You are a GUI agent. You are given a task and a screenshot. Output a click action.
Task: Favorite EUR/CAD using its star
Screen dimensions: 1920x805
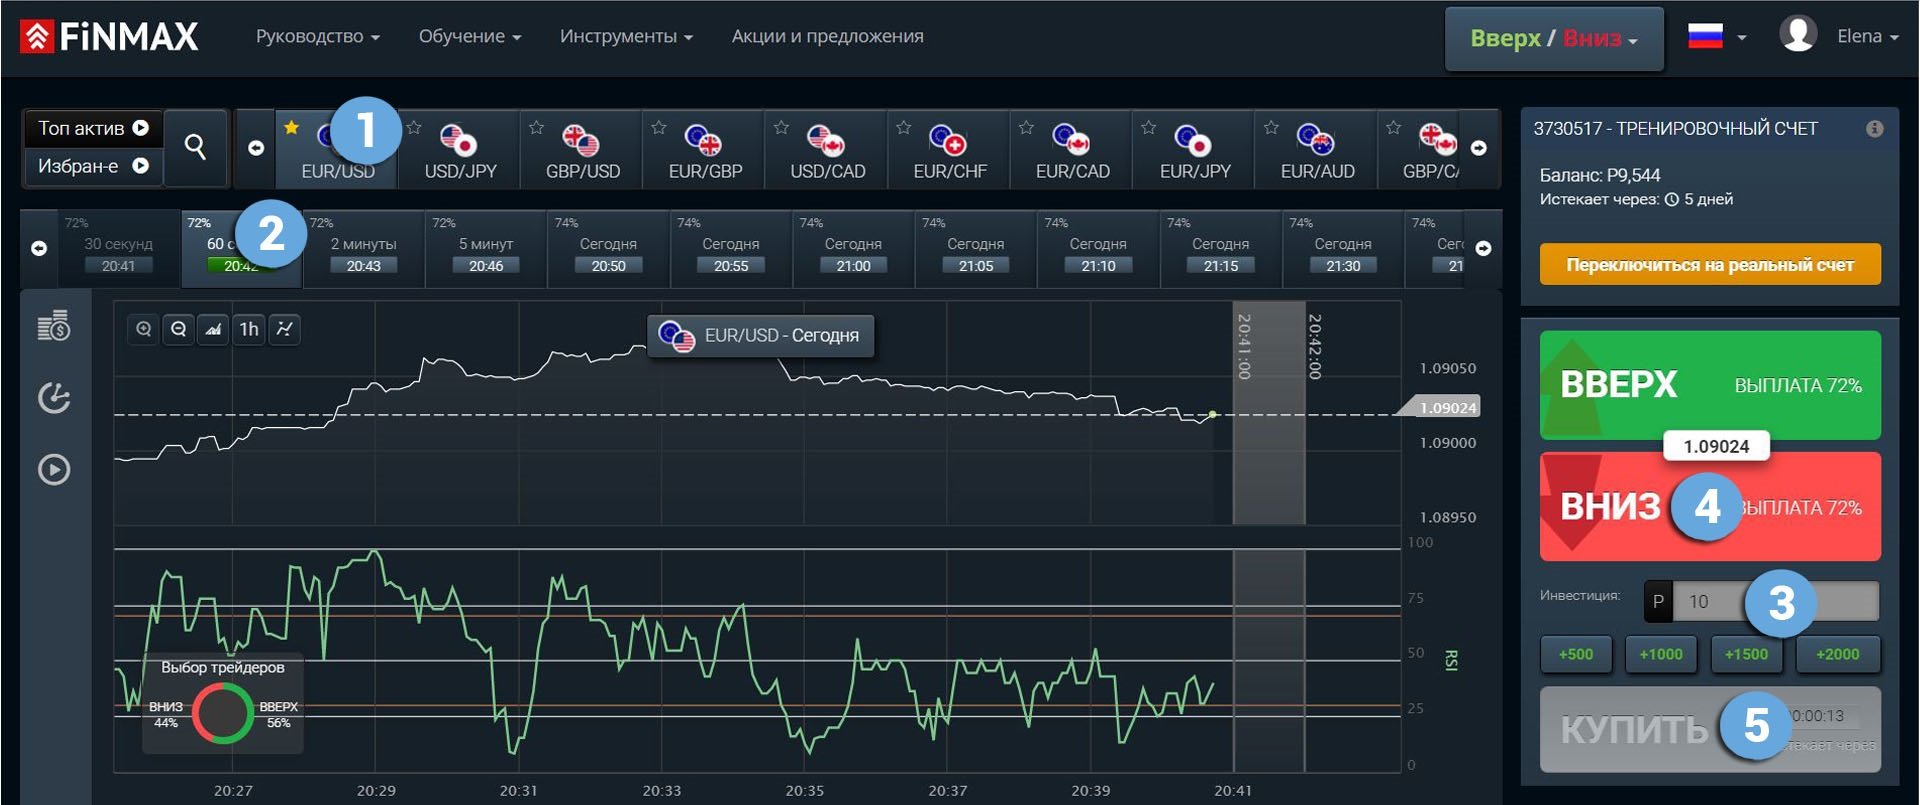point(1026,127)
